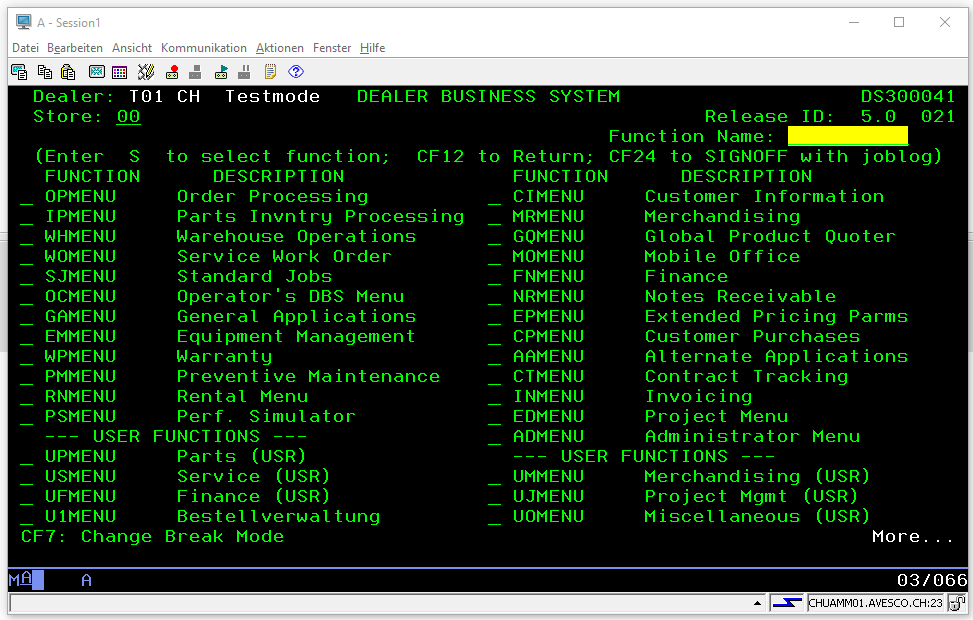The image size is (973, 620).
Task: Click the up arrow in status bar
Action: pyautogui.click(x=758, y=604)
